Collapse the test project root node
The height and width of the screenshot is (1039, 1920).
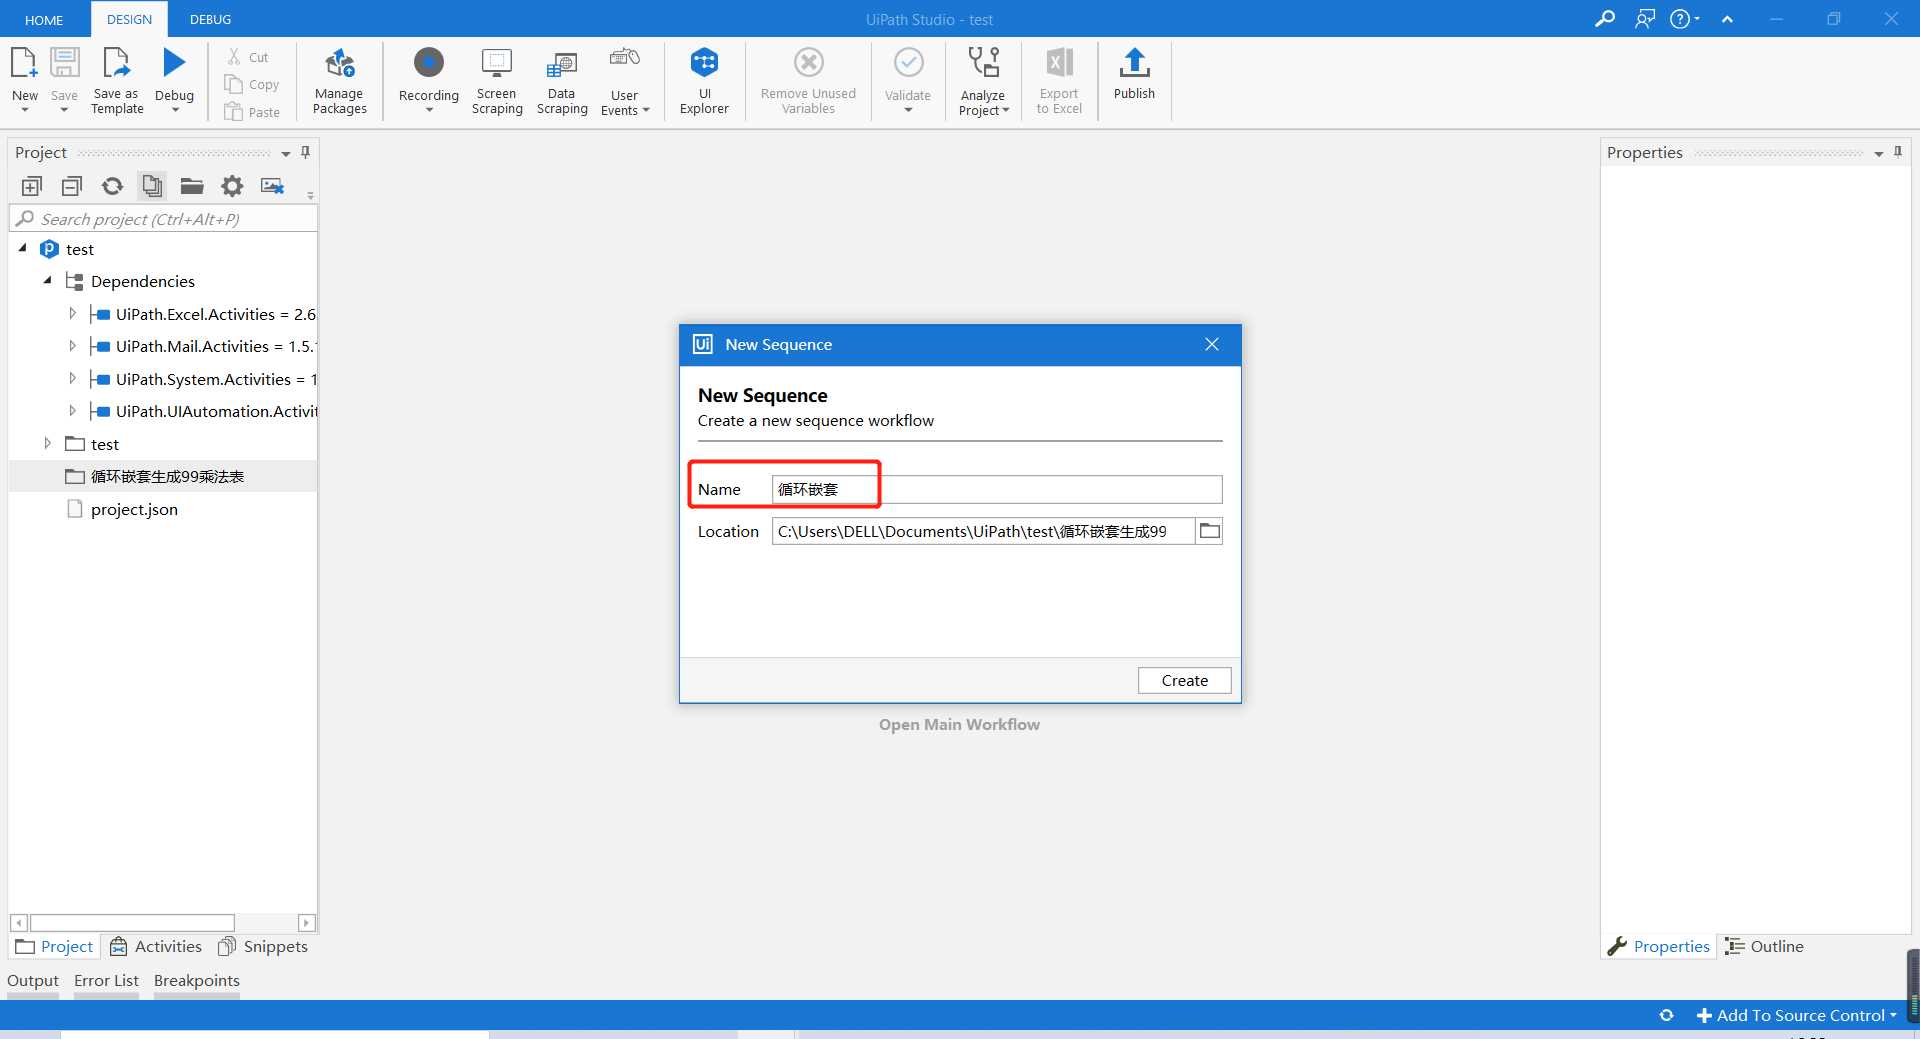click(x=23, y=248)
